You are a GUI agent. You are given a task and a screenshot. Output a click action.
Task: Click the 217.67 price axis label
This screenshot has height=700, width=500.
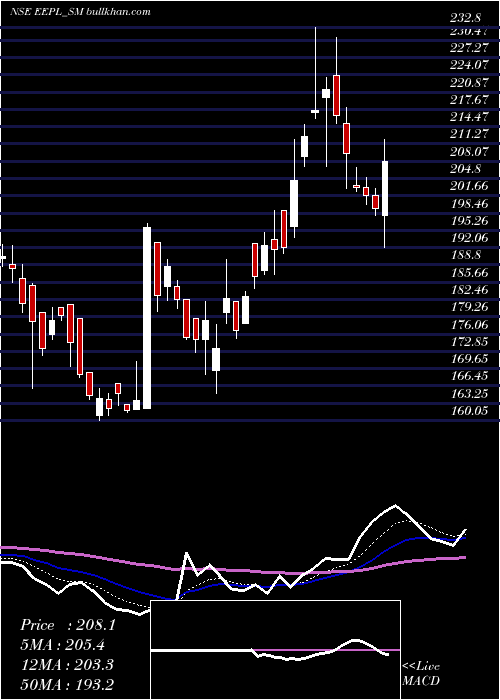point(468,100)
